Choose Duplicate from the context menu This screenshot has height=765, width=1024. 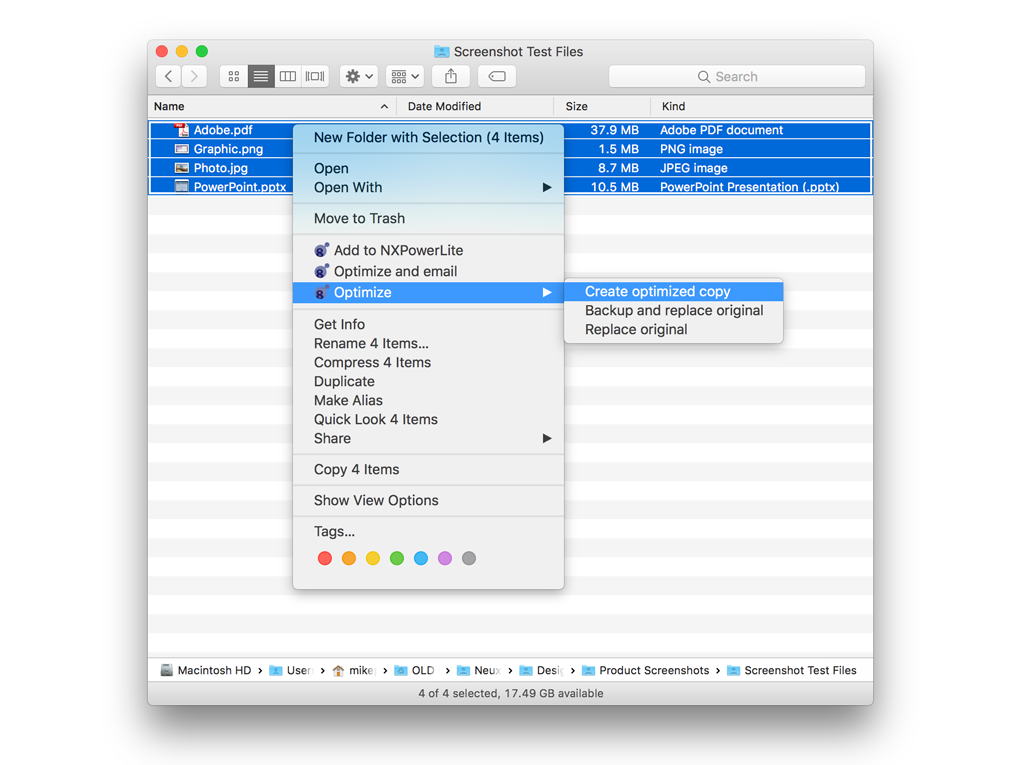[428, 382]
